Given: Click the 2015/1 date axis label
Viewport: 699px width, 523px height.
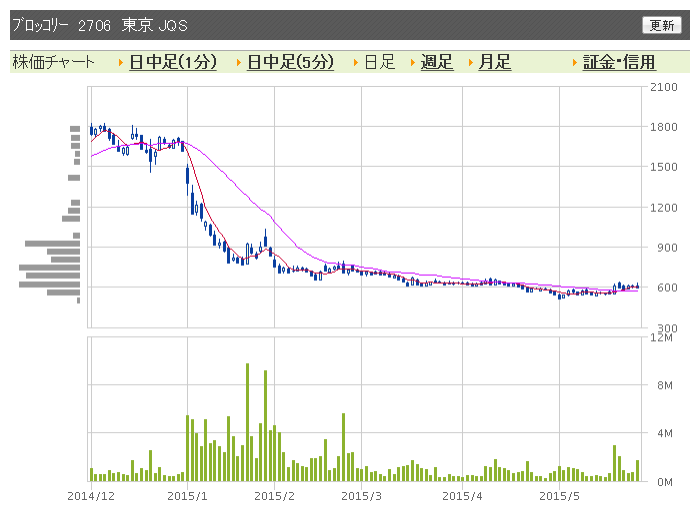Looking at the screenshot, I should pyautogui.click(x=187, y=496).
